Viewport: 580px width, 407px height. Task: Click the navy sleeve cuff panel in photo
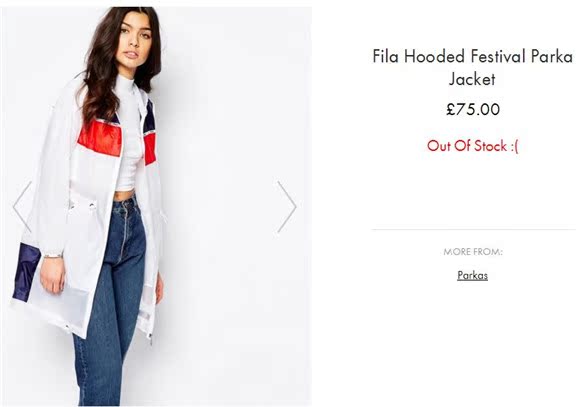pyautogui.click(x=25, y=272)
